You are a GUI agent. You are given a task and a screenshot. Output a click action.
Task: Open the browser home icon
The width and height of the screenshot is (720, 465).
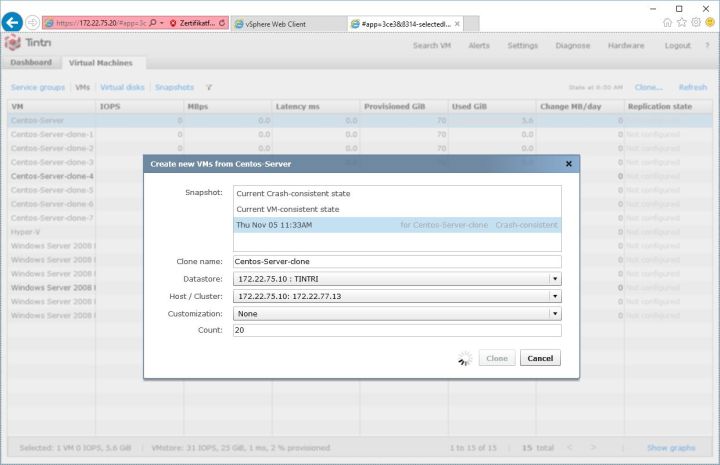(668, 22)
